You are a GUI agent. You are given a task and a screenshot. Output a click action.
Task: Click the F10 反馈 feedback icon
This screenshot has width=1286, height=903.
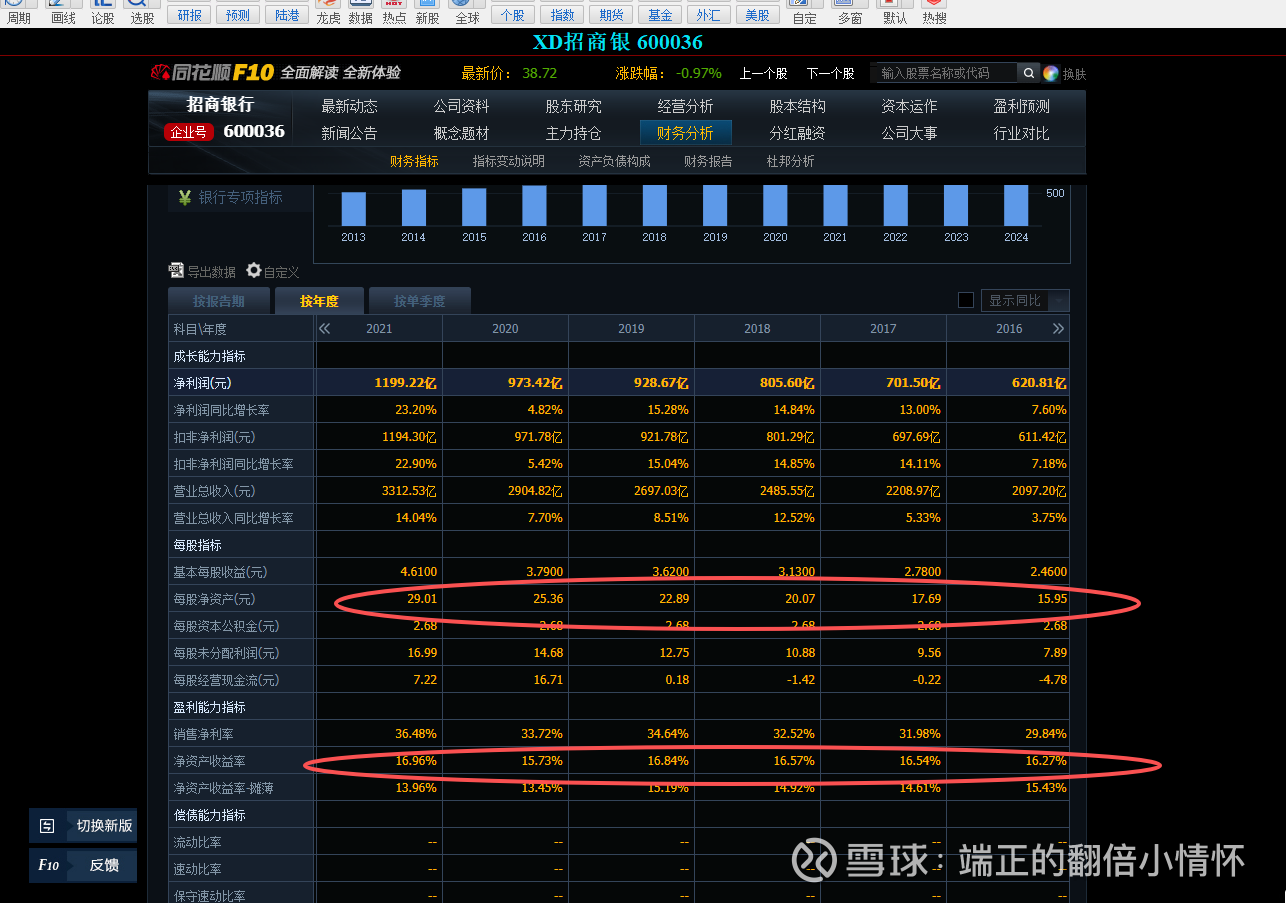tap(49, 866)
